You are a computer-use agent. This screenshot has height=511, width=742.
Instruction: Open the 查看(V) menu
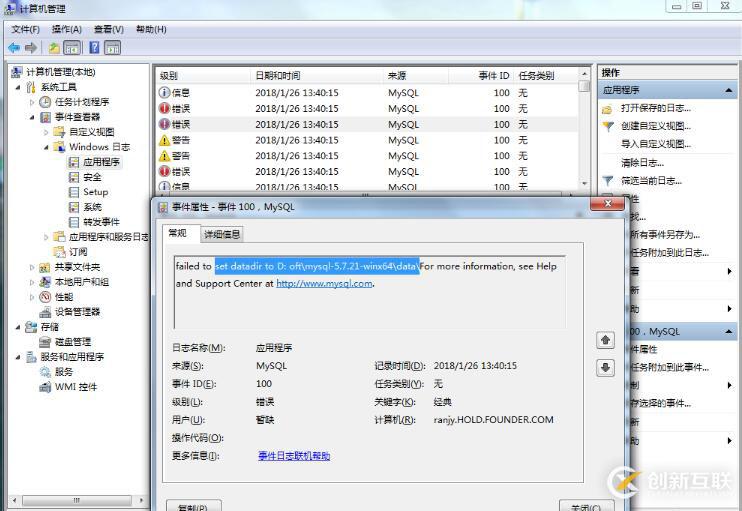pos(109,29)
